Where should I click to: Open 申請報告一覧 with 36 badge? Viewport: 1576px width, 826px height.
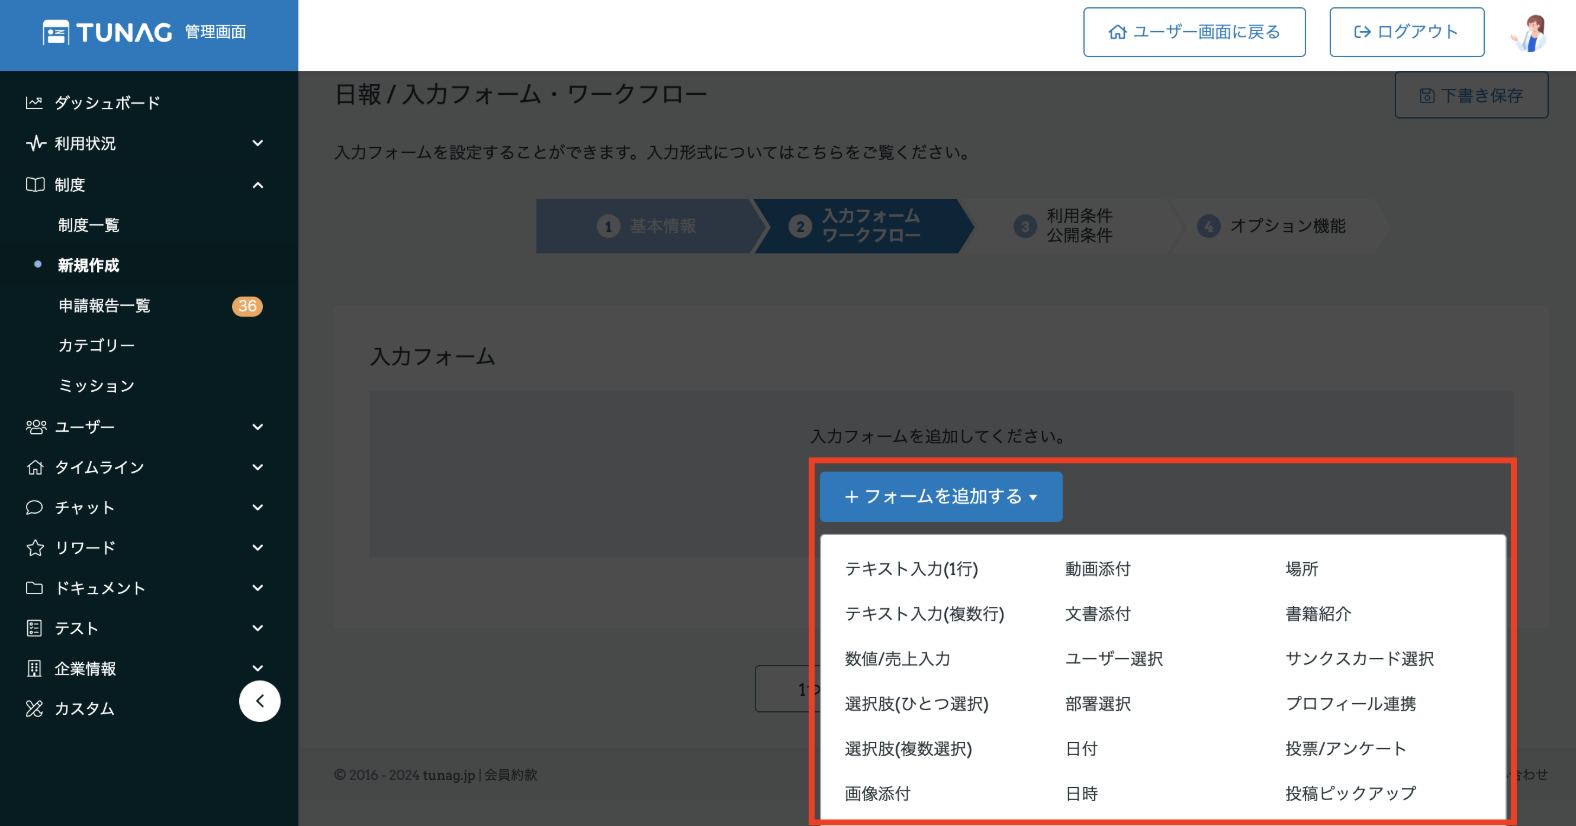pyautogui.click(x=105, y=306)
